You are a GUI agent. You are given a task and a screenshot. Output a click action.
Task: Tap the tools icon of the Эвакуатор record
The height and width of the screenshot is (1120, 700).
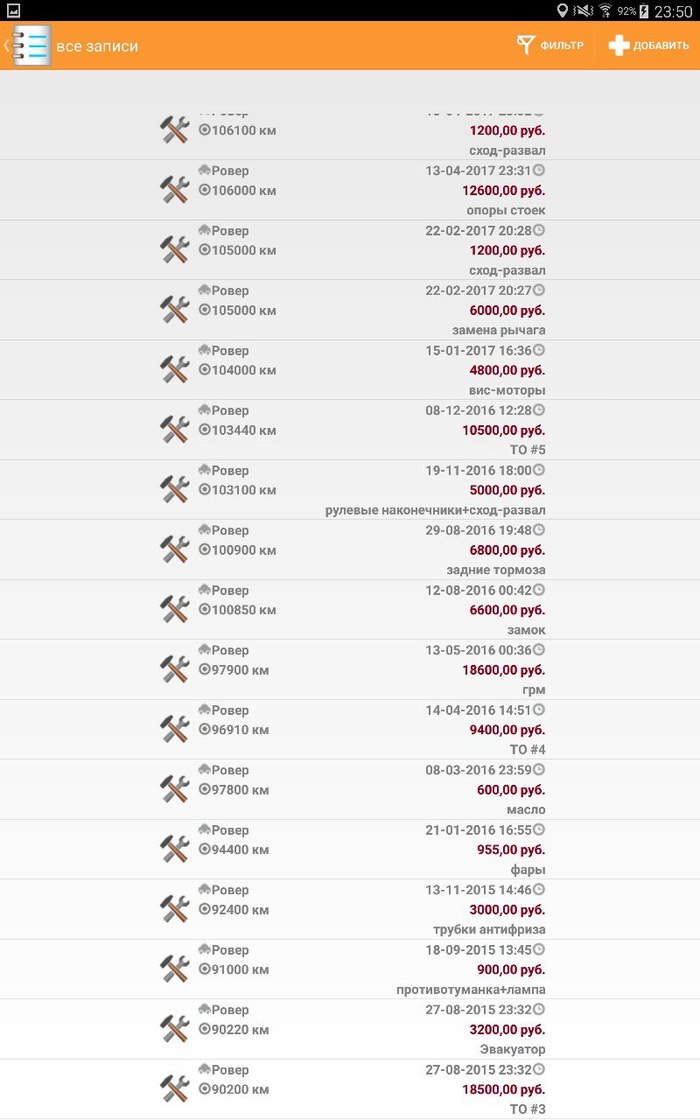(175, 1029)
